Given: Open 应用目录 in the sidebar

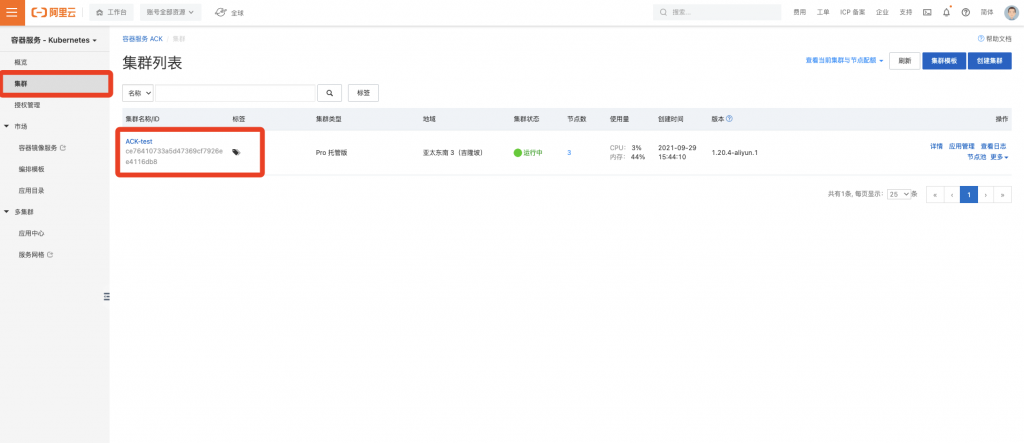Looking at the screenshot, I should [31, 191].
